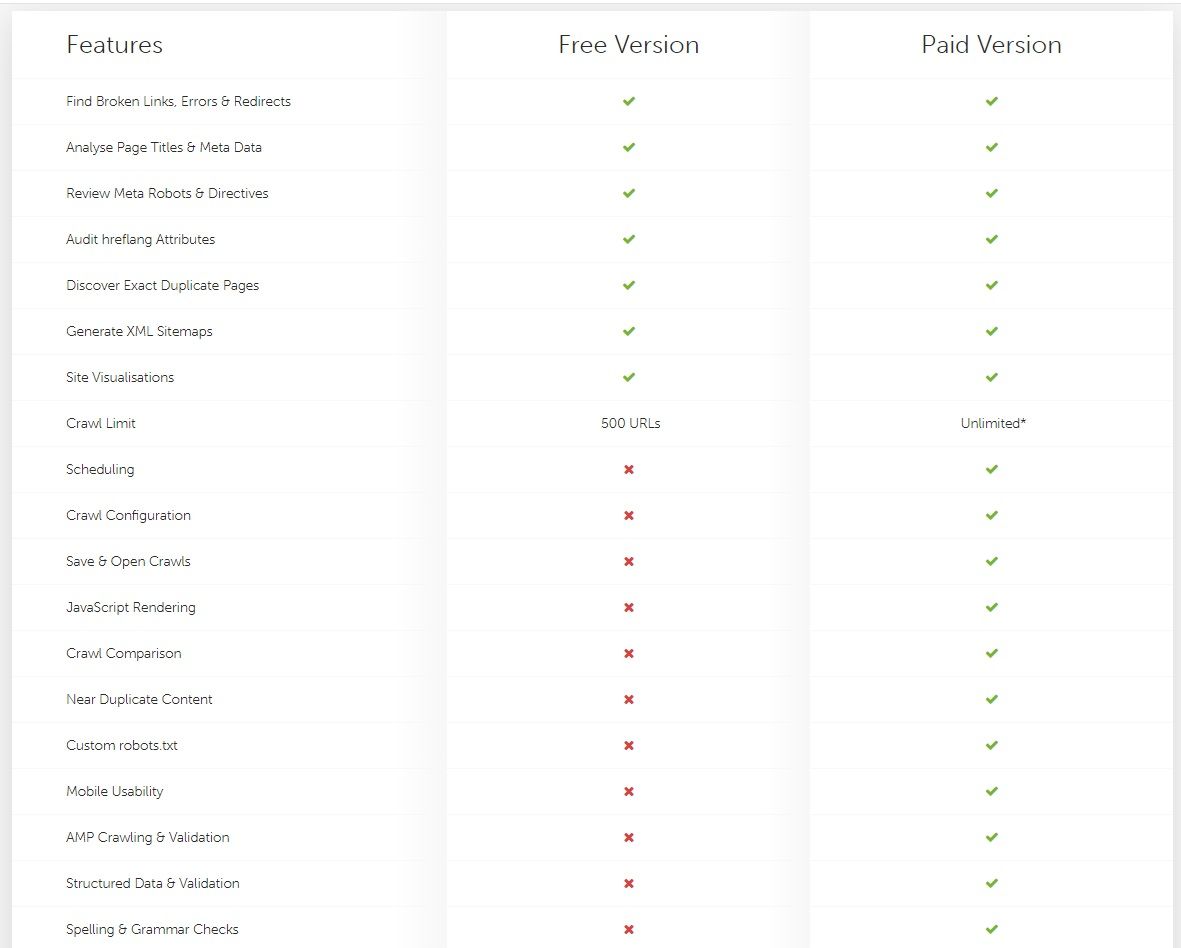Click the Free Version red cross for Mobile Usability
The image size is (1181, 948).
[x=629, y=791]
